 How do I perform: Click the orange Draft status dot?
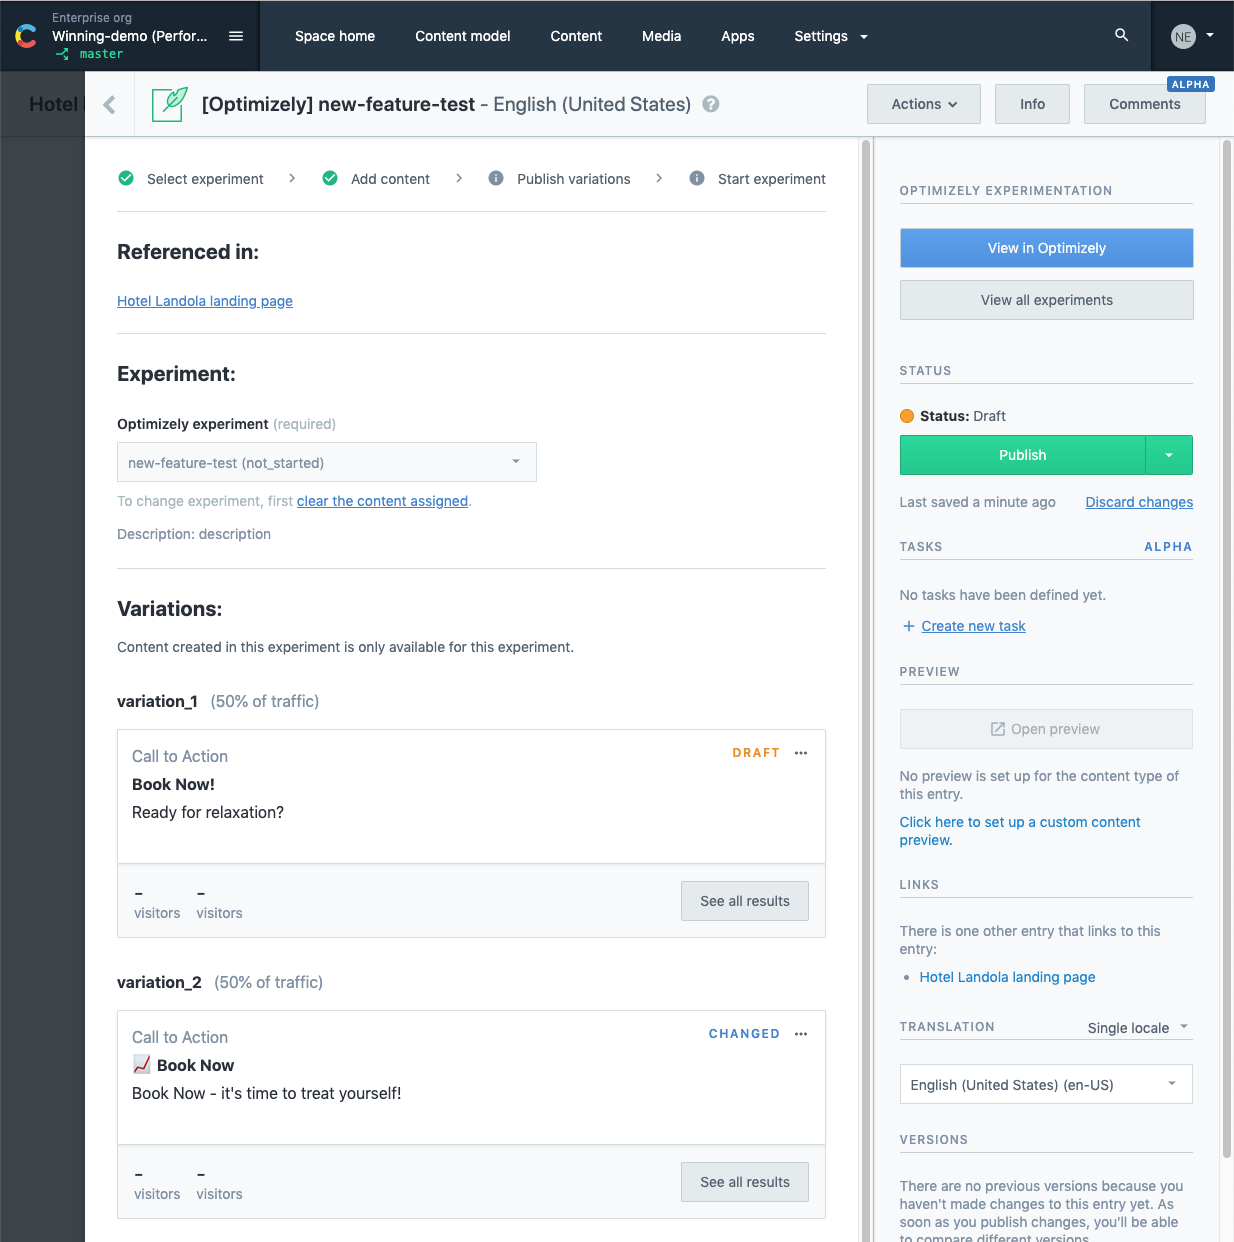(x=907, y=416)
